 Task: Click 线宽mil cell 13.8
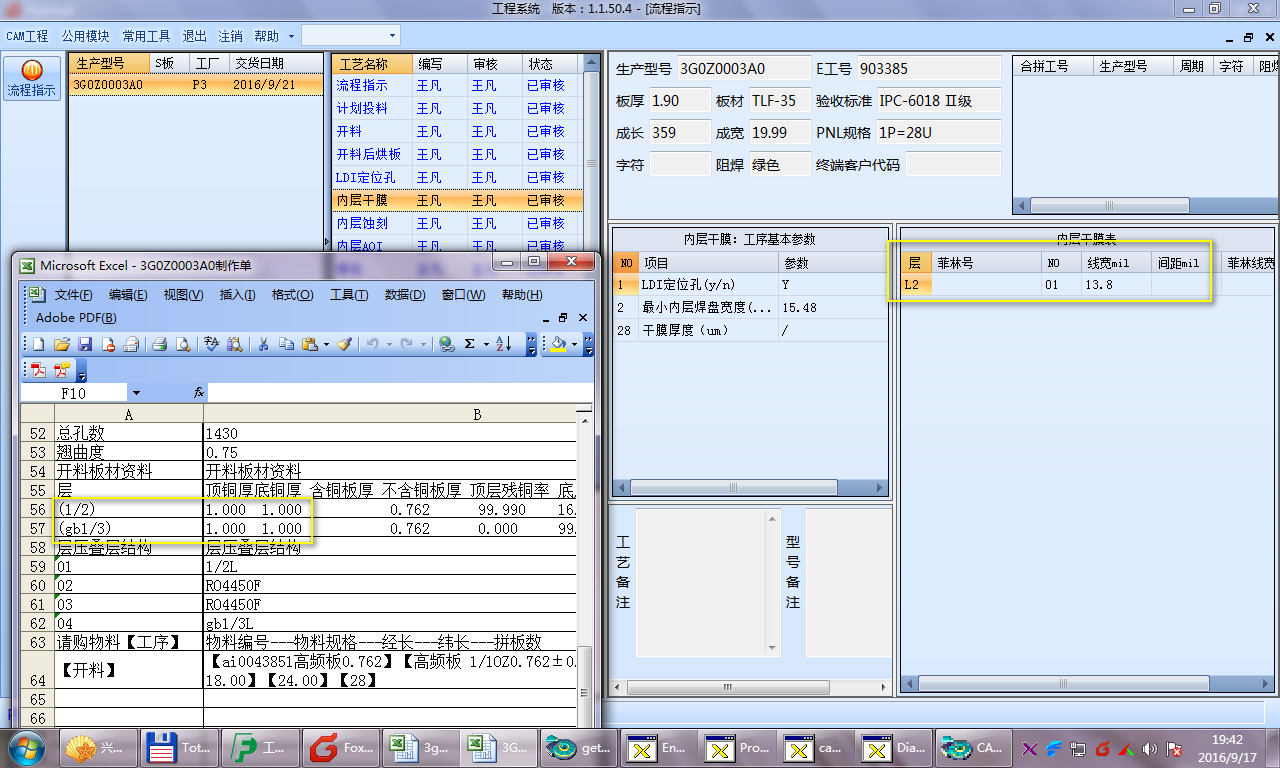[1116, 284]
